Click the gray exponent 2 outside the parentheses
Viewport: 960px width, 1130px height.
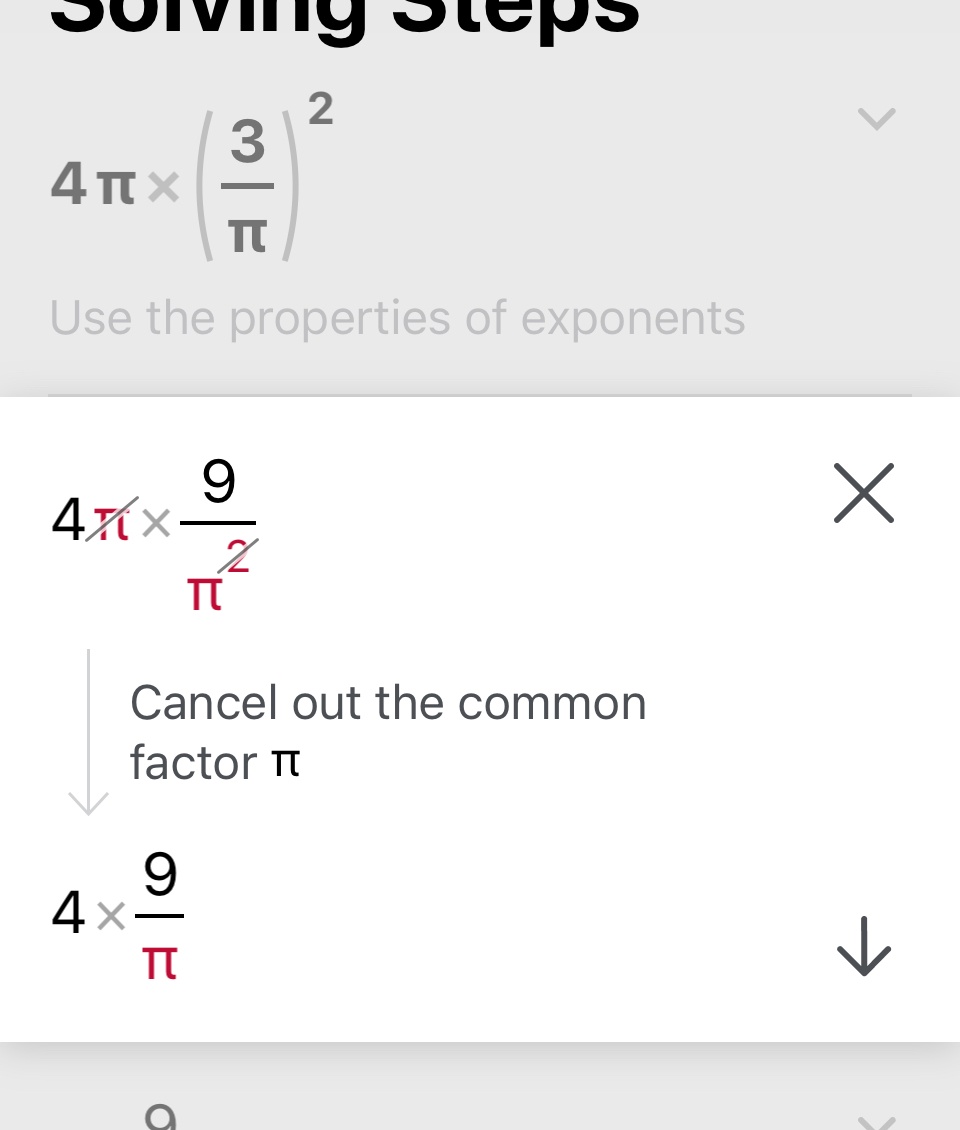coord(319,107)
